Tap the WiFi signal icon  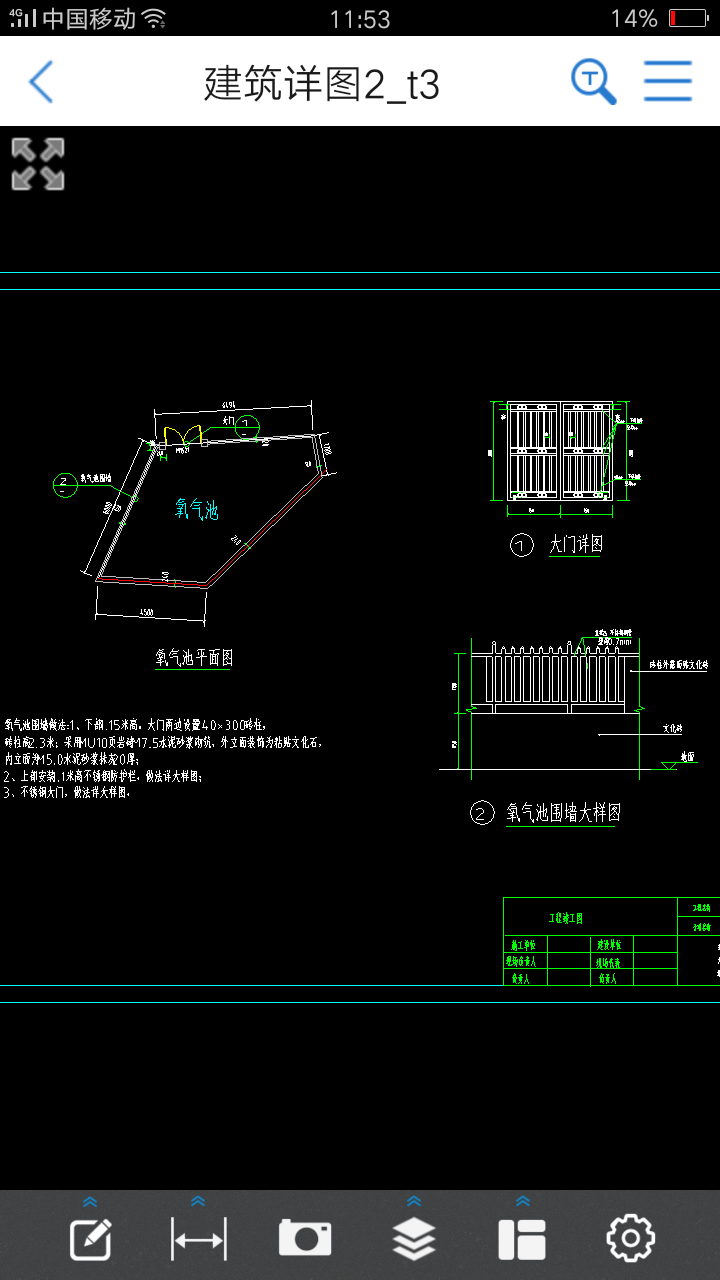pos(153,18)
